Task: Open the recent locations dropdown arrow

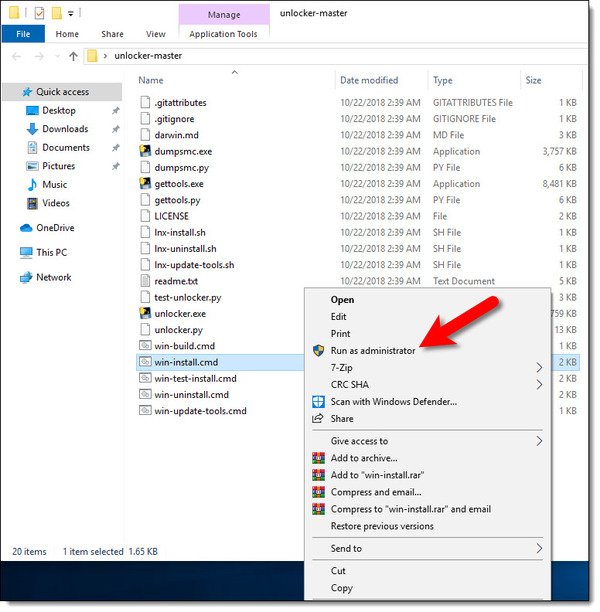Action: 57,57
